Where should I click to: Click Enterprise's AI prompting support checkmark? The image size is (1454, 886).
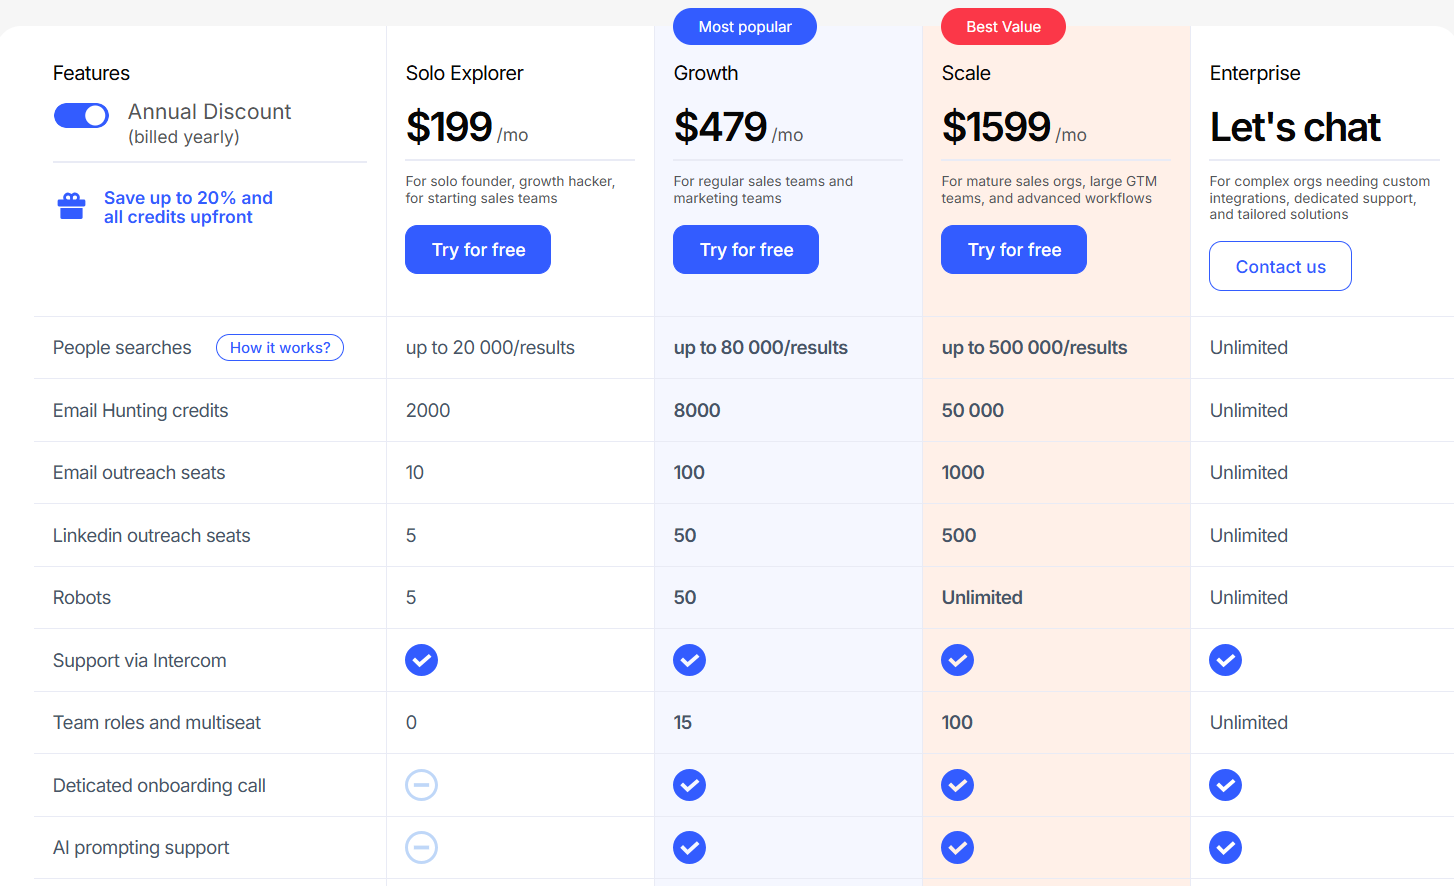pos(1225,847)
